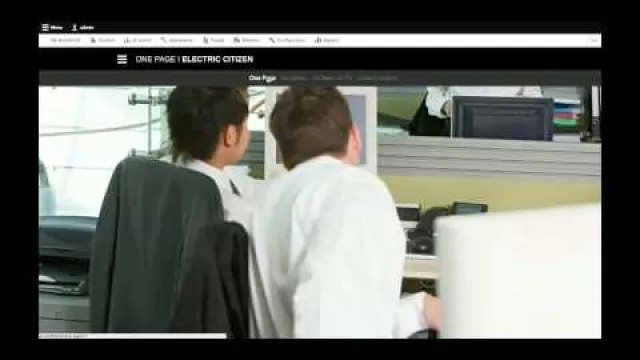Click the One Page | Electric Citizen title
Viewport: 640px width, 360px height.
point(194,59)
